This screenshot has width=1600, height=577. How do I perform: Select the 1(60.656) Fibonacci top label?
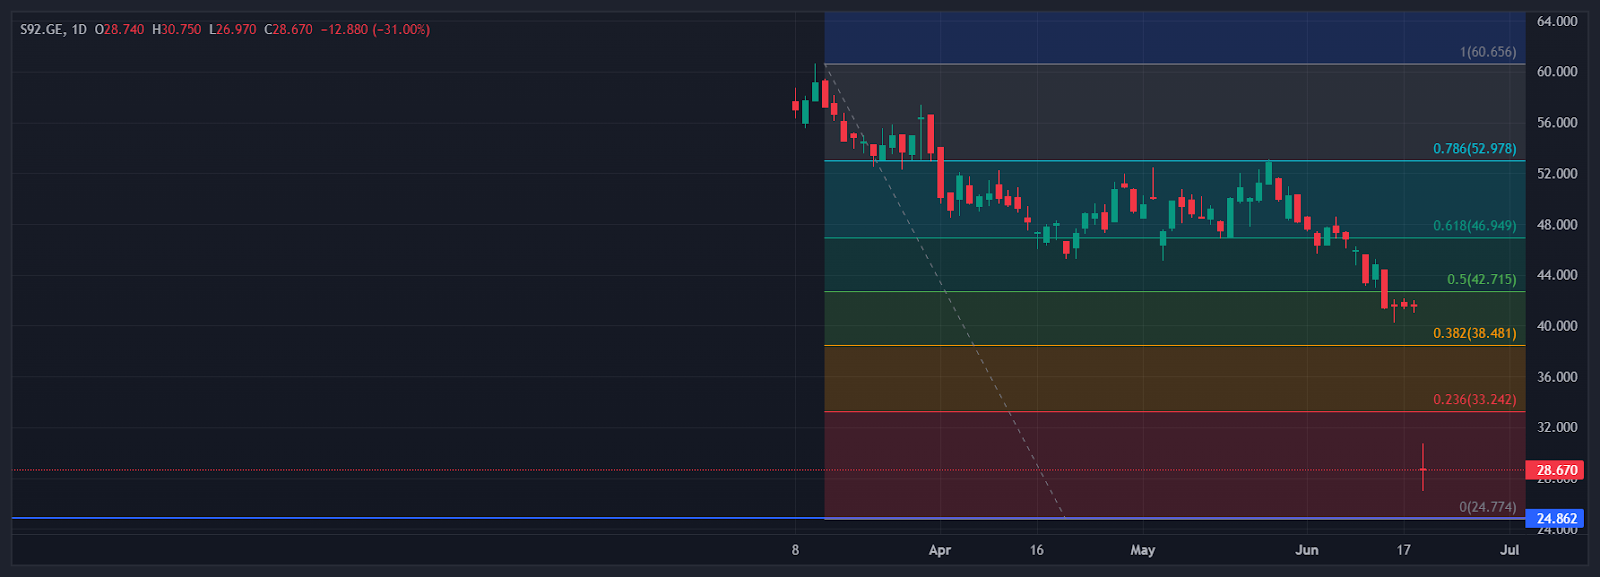(1487, 52)
